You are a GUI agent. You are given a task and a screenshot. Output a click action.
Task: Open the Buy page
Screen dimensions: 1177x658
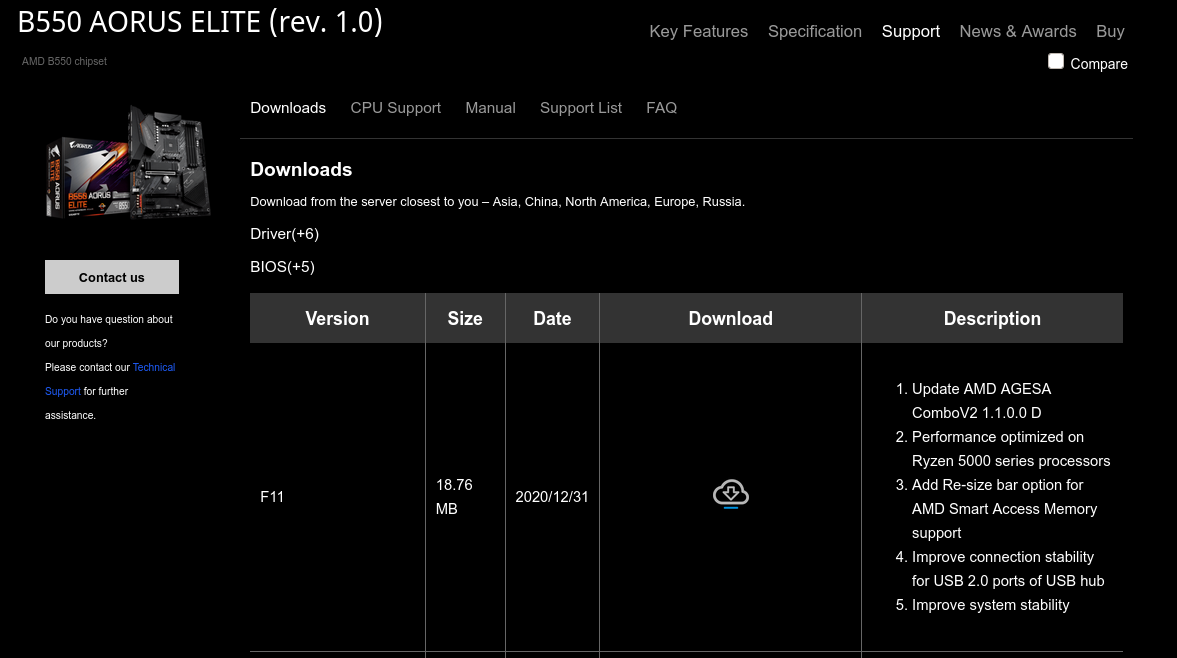click(x=1110, y=32)
